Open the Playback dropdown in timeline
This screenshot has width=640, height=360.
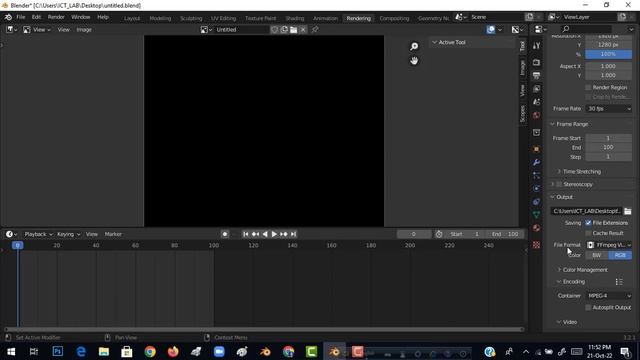click(38, 234)
